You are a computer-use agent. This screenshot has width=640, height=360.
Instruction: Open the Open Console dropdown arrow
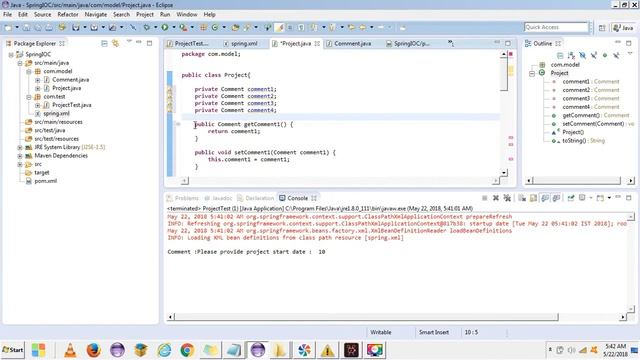609,198
